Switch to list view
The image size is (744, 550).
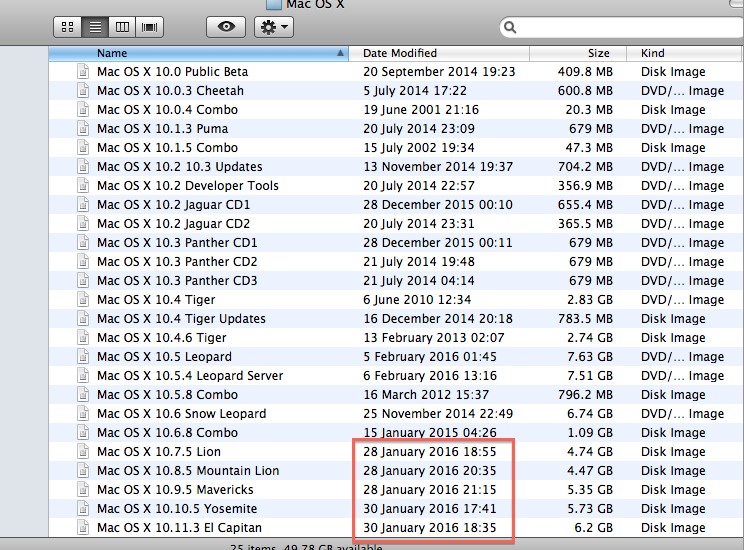point(95,27)
